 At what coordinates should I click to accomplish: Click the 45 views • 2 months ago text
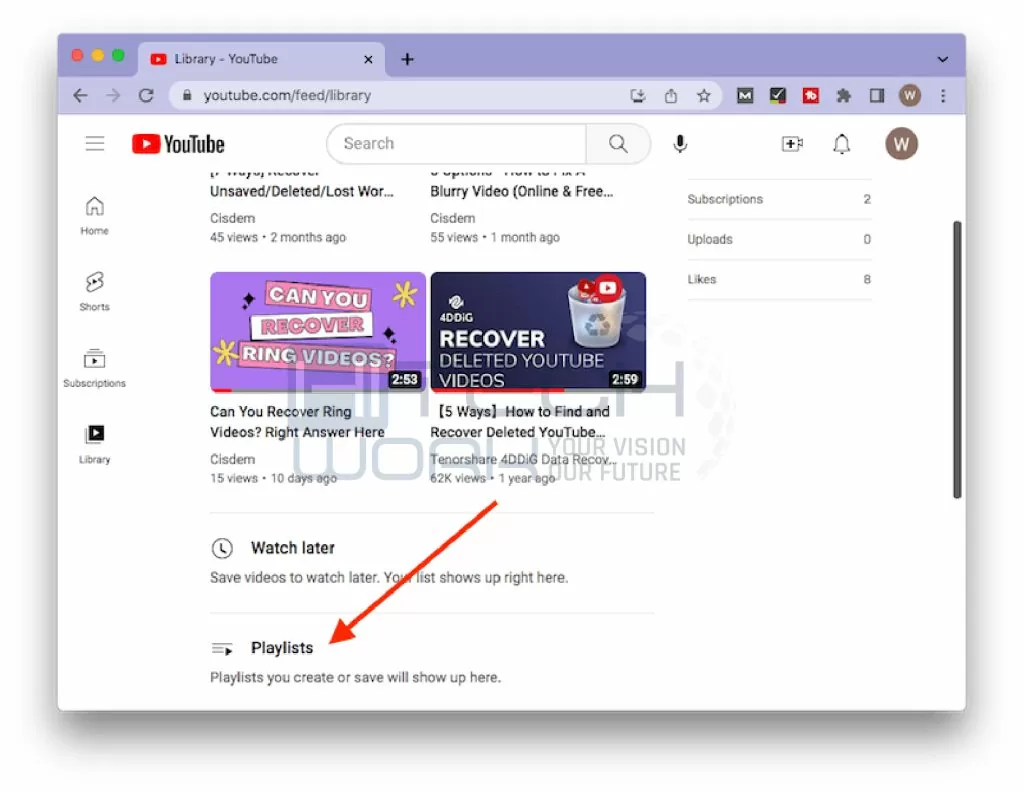(278, 237)
